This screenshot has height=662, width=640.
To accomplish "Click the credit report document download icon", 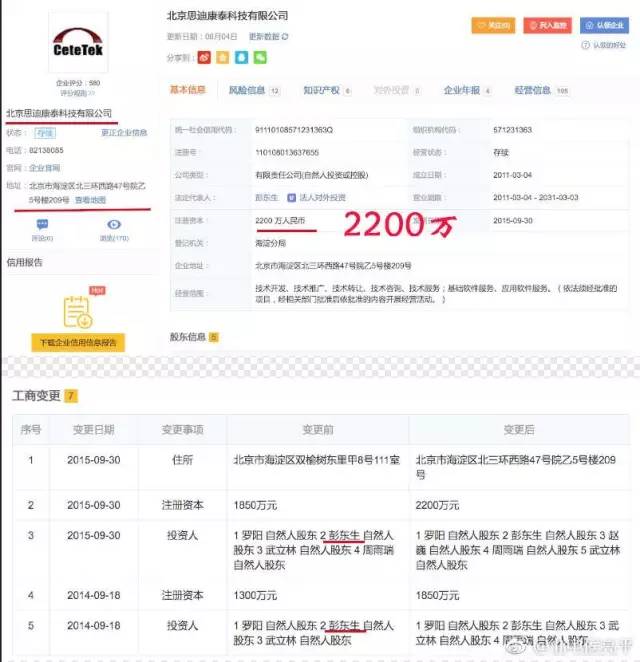I will tap(78, 312).
